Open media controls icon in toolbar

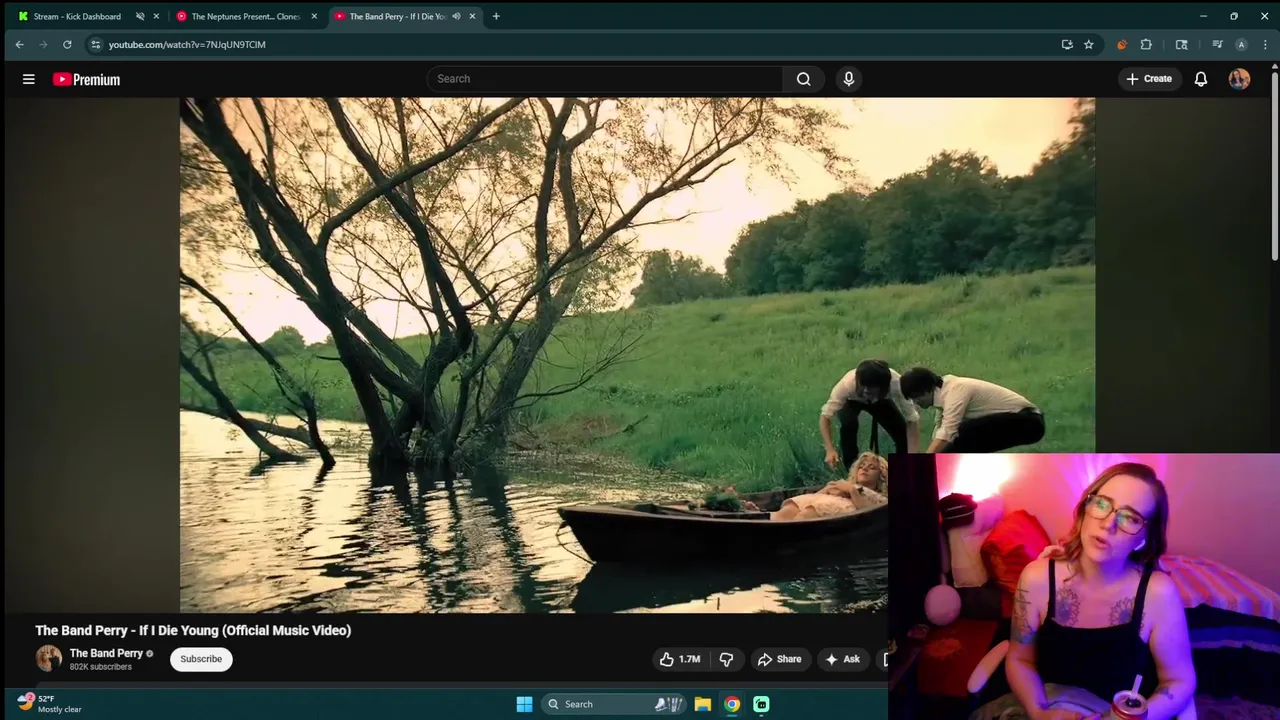pyautogui.click(x=1217, y=44)
